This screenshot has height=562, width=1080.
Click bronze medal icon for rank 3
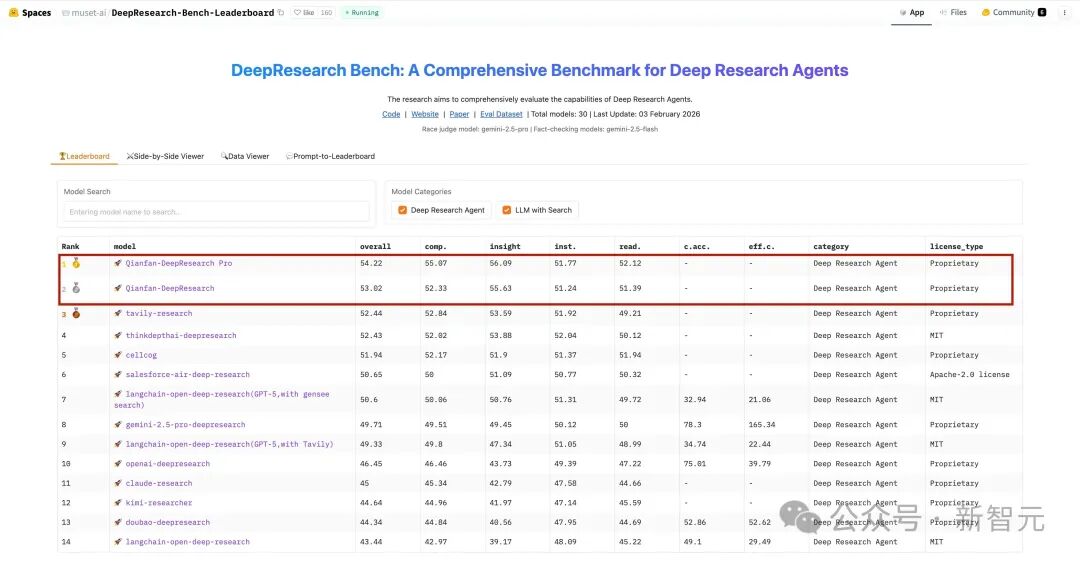76,313
